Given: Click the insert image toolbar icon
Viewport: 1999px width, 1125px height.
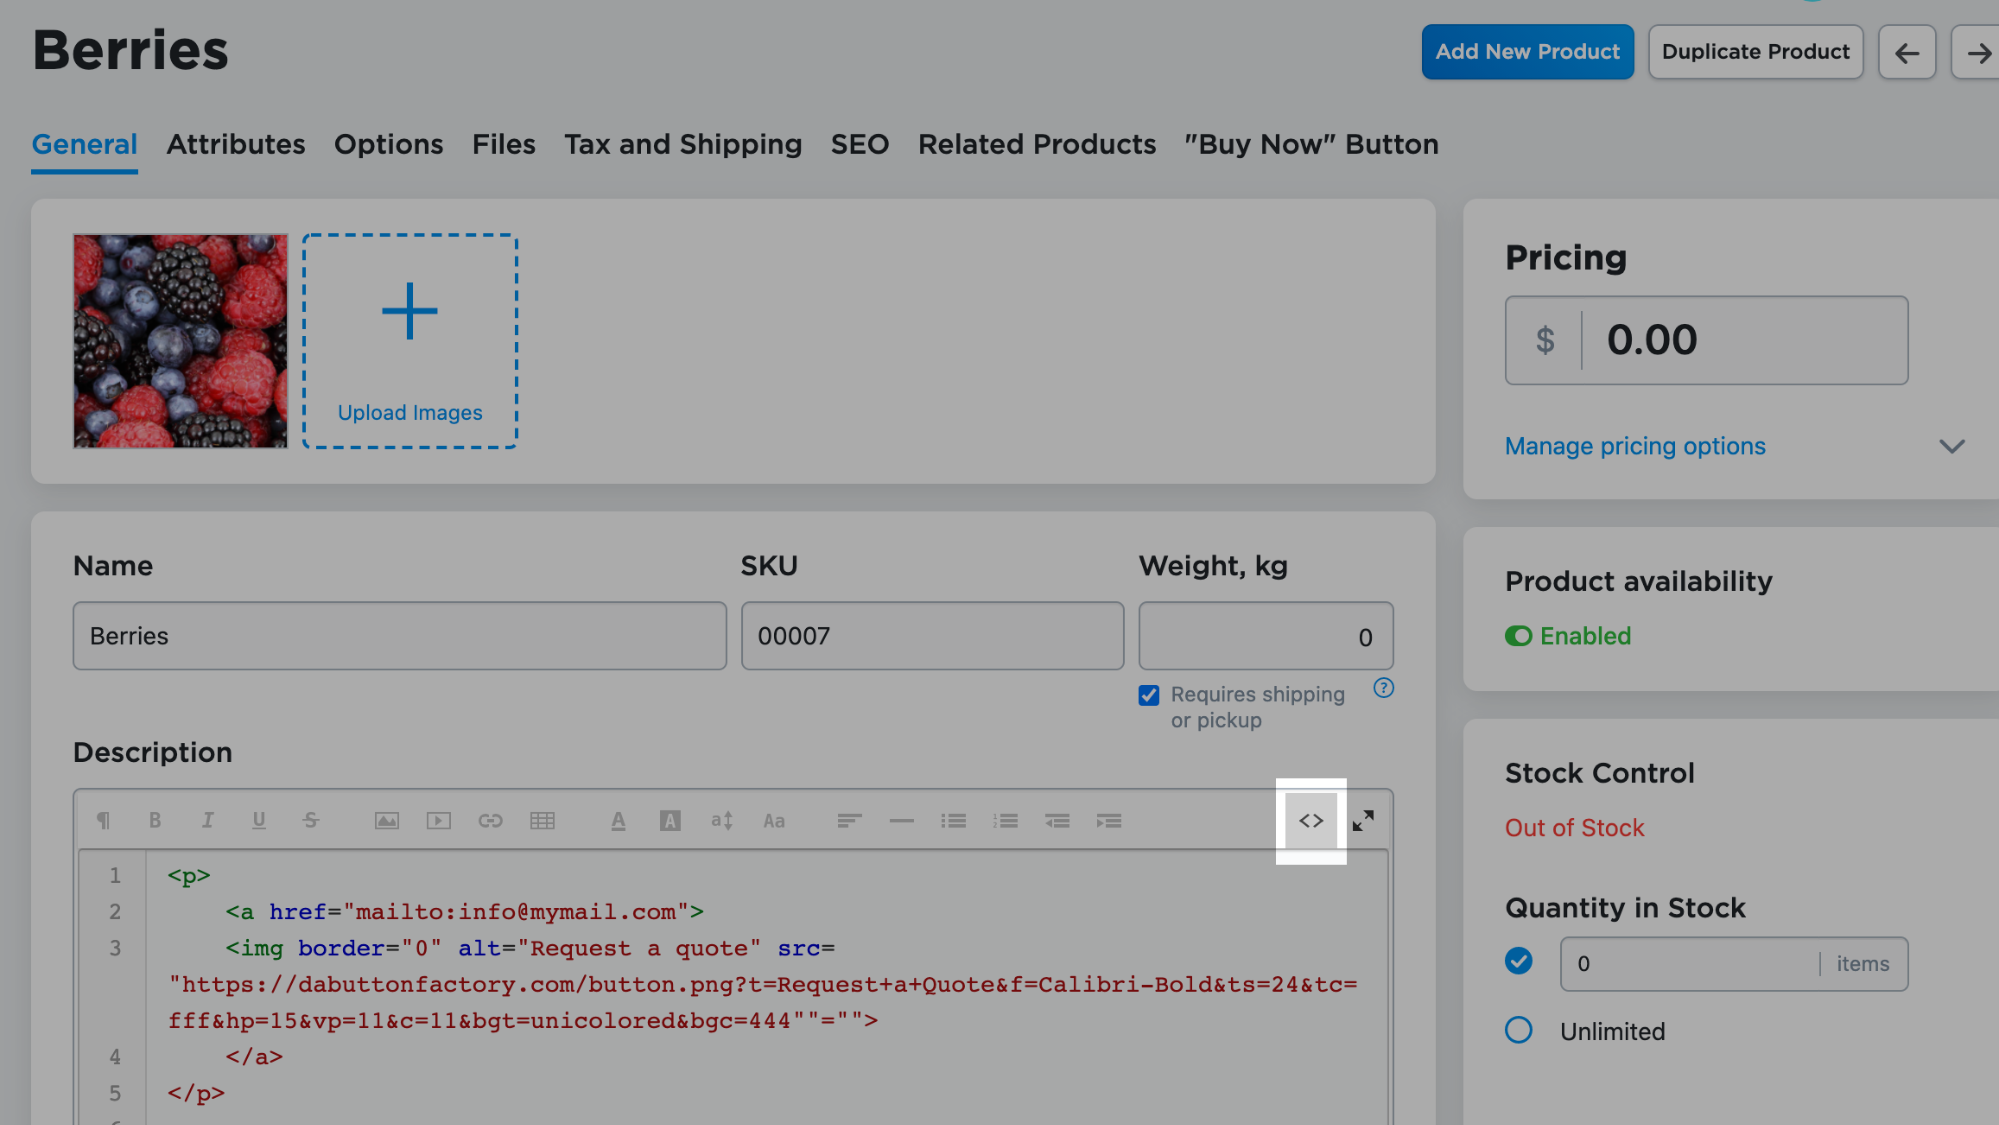Looking at the screenshot, I should tap(387, 821).
